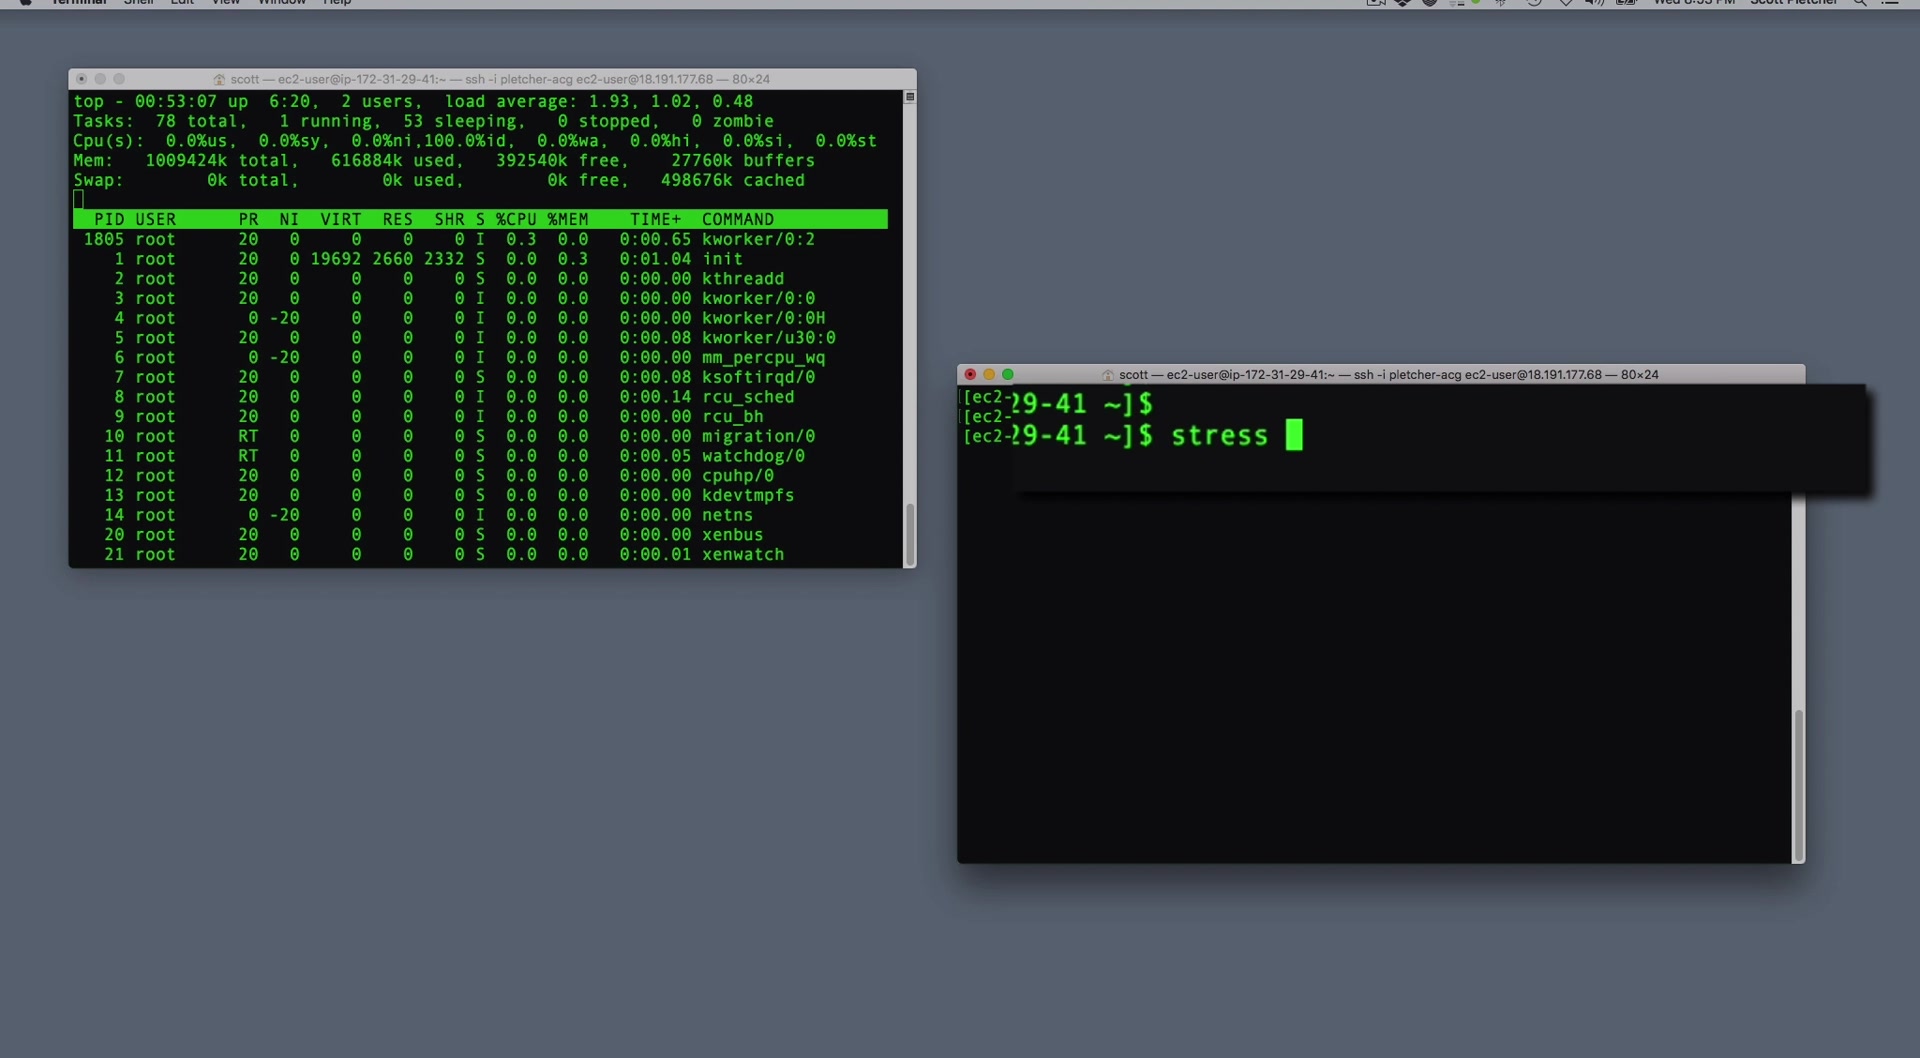Select the kworker/0:2 process row
The image size is (1920, 1058).
pyautogui.click(x=480, y=239)
